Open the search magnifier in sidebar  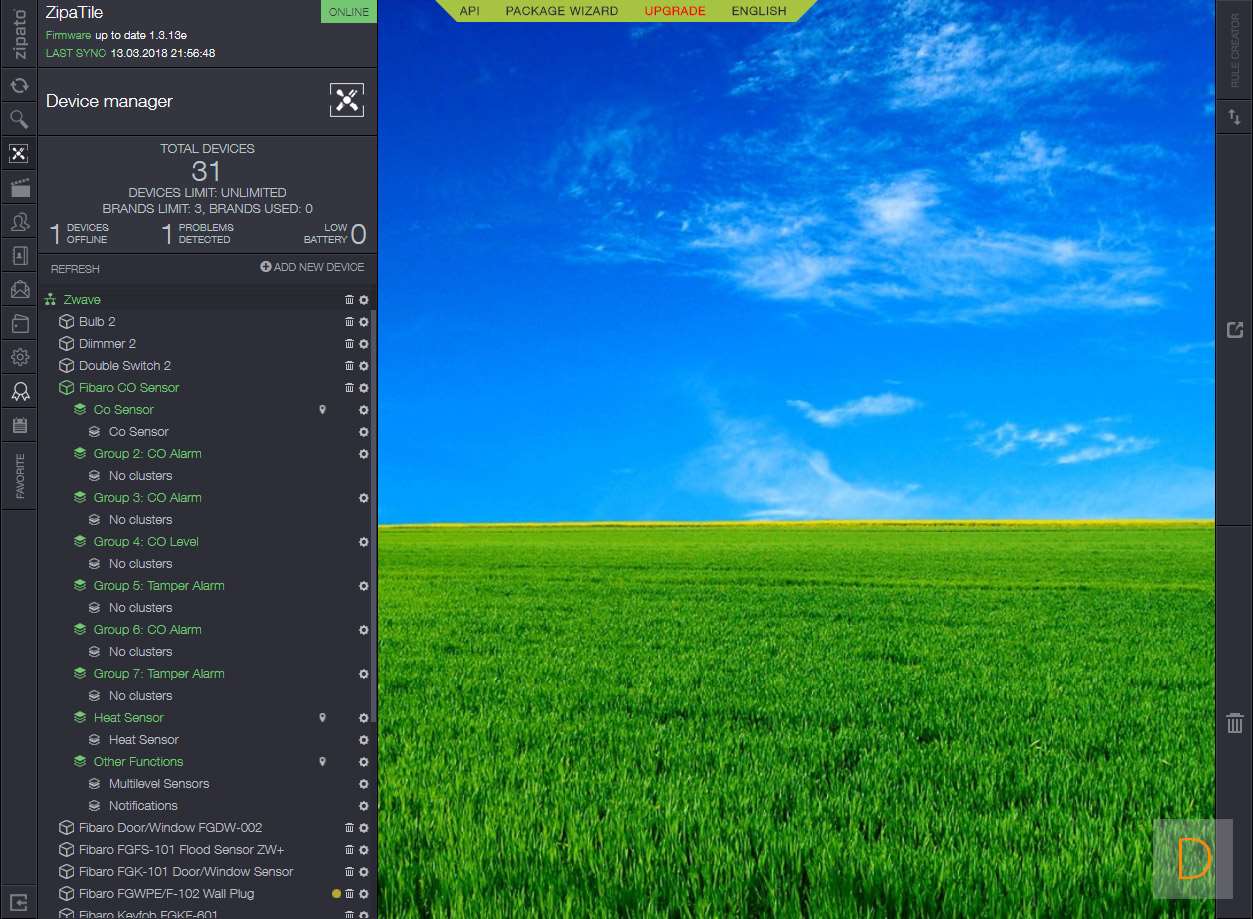(18, 120)
